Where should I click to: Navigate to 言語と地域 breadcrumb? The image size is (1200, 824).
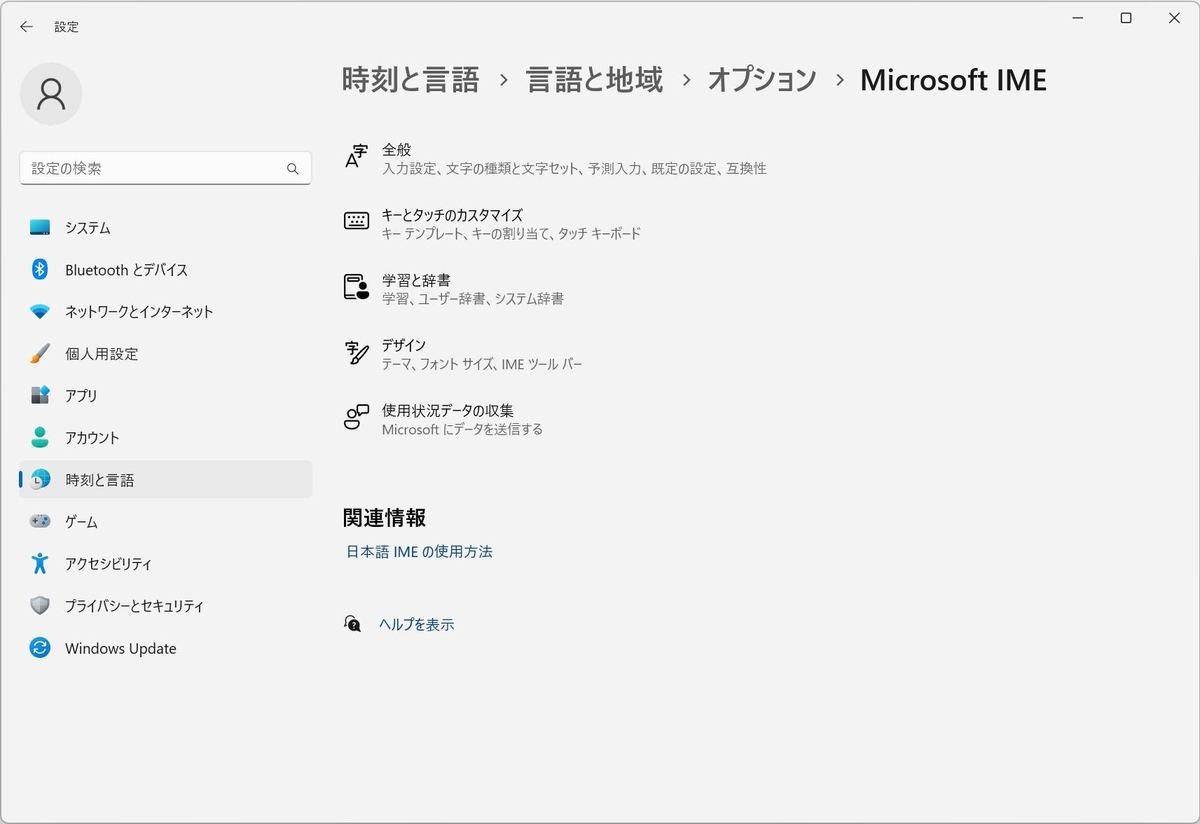[595, 80]
